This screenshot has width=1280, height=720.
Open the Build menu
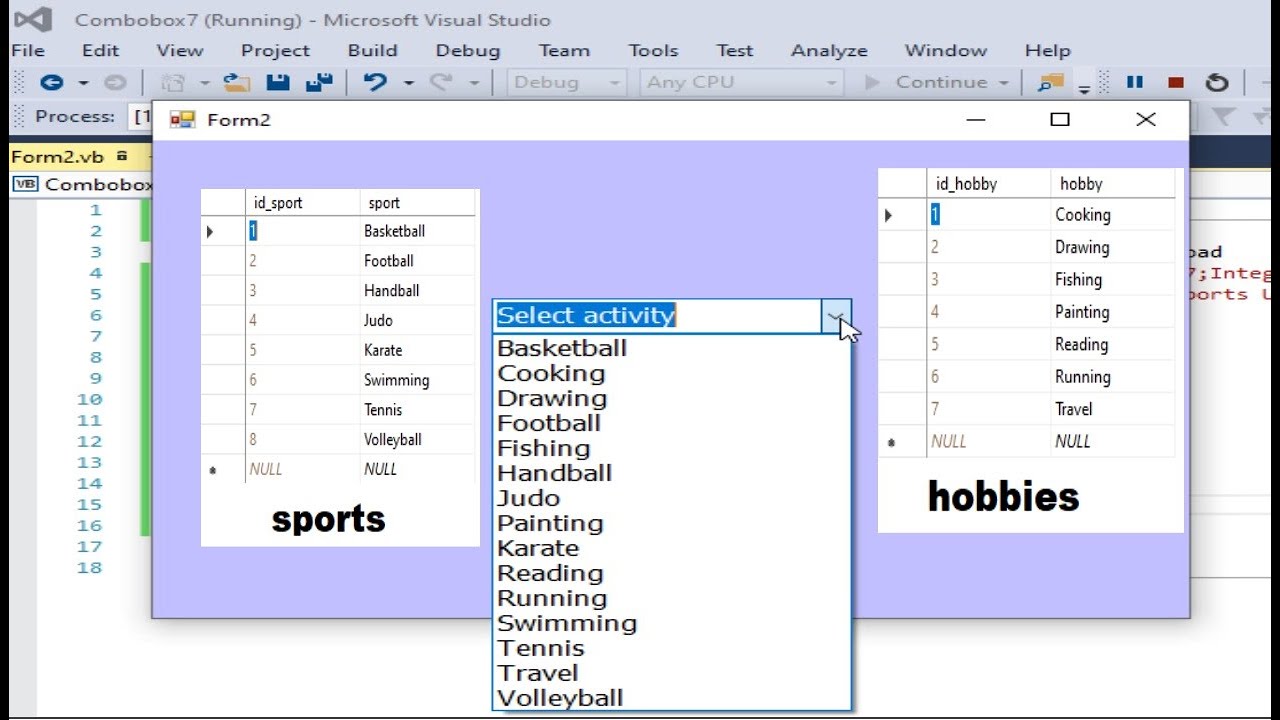pos(373,51)
